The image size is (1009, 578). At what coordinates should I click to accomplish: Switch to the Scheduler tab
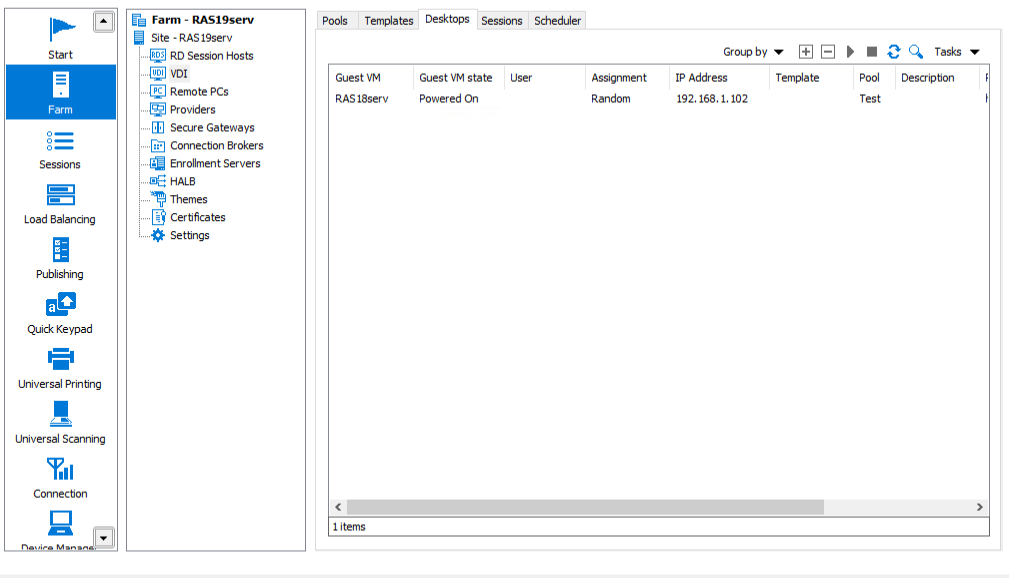pos(557,20)
